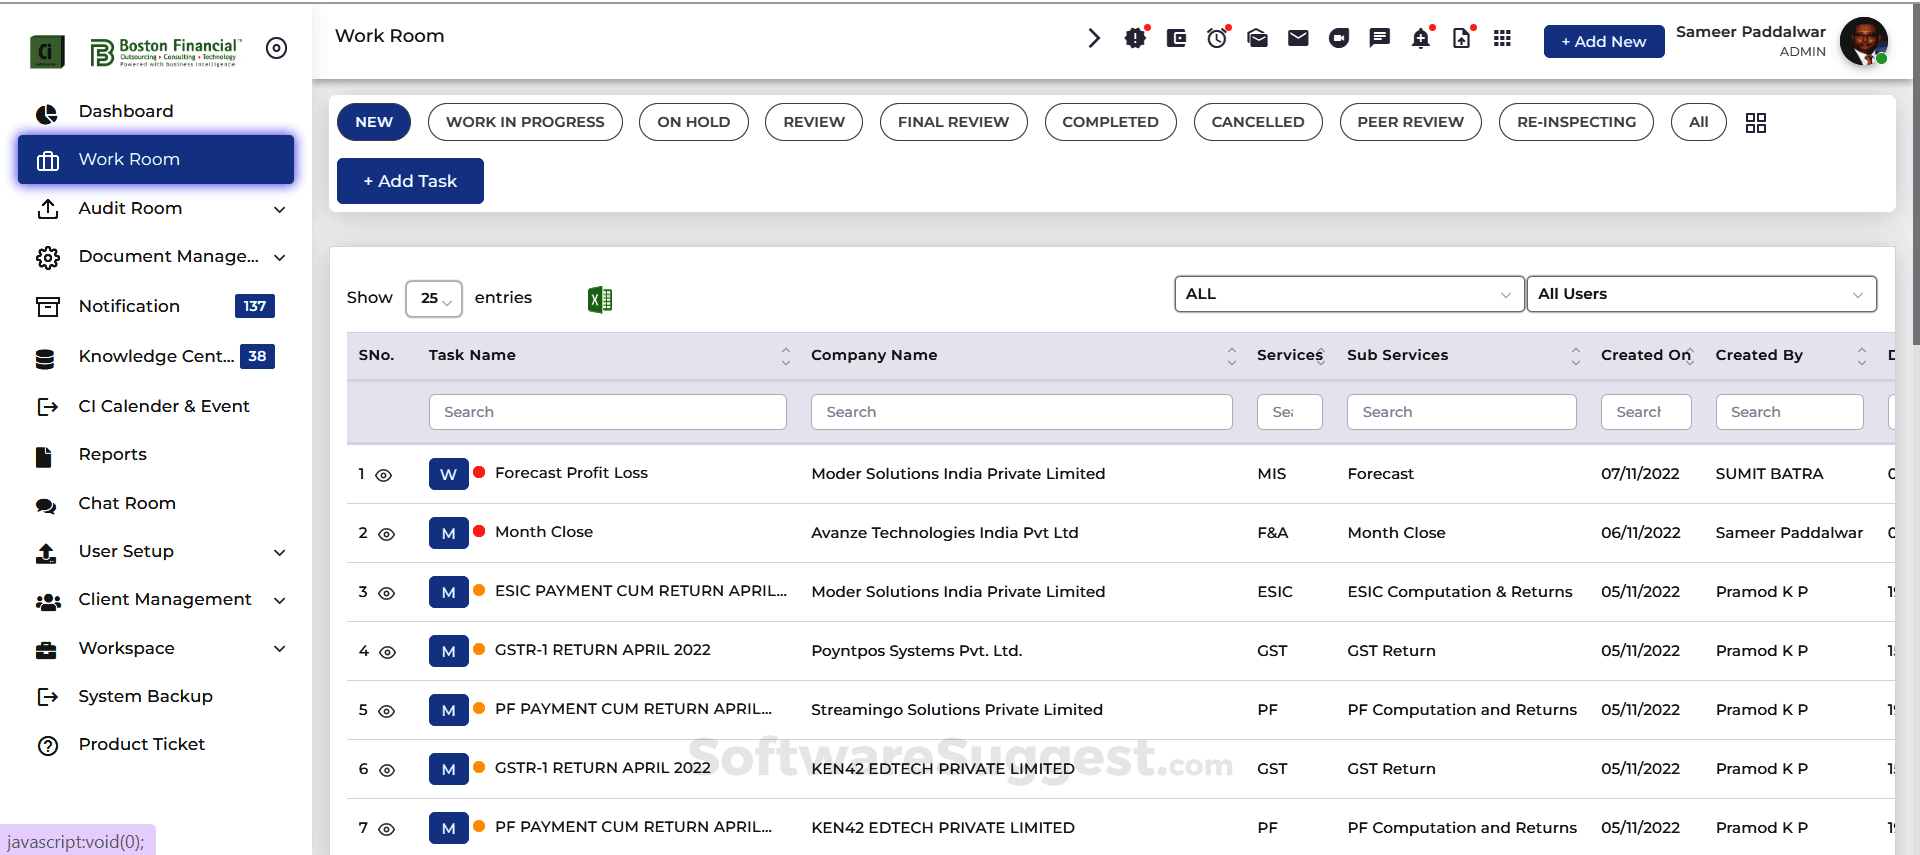Open the show entries count dropdown

tap(433, 298)
